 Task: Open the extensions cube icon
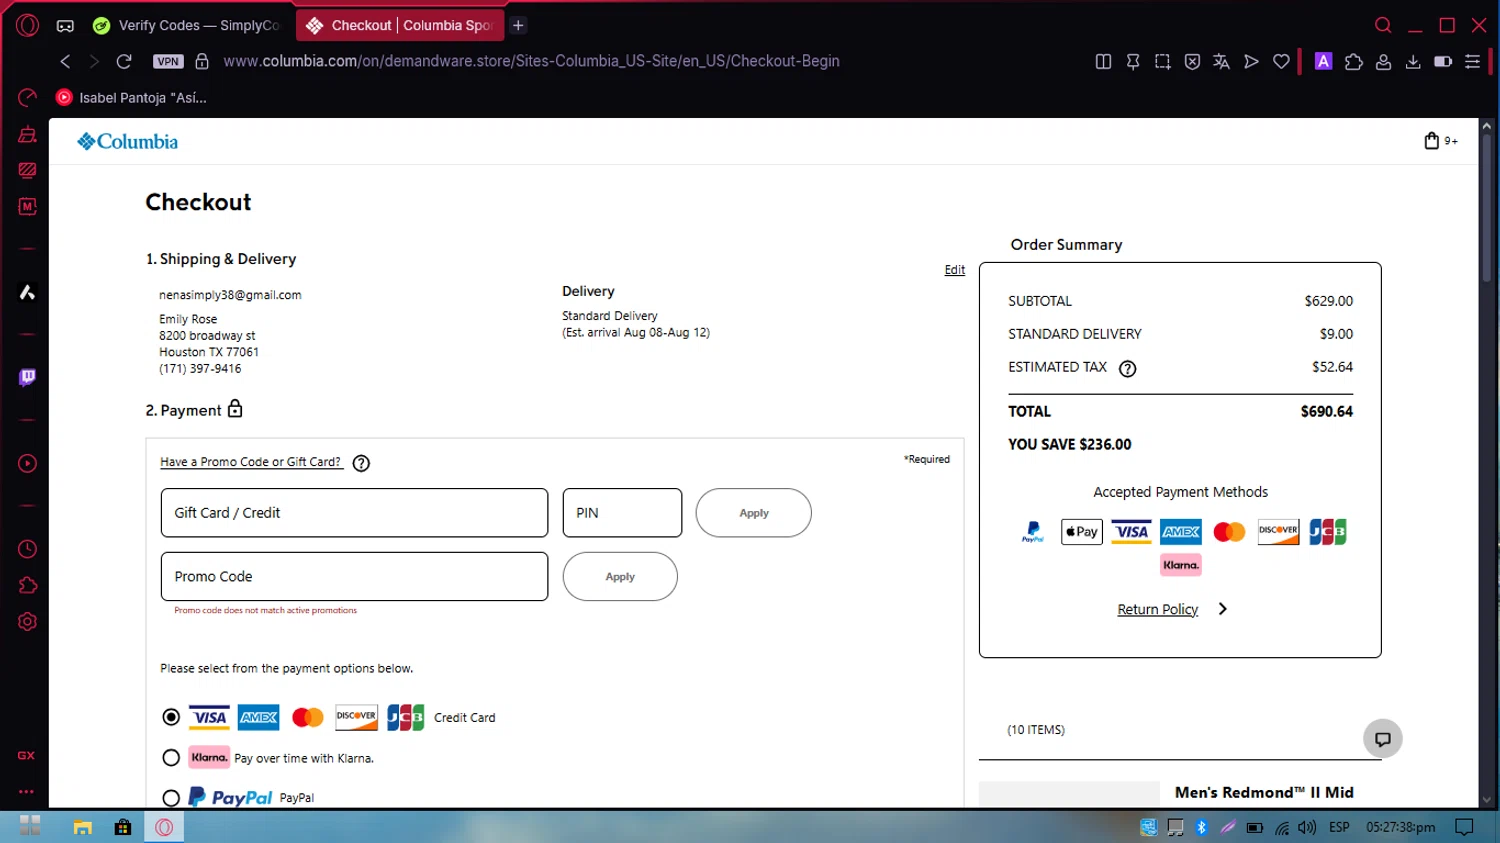1353,61
